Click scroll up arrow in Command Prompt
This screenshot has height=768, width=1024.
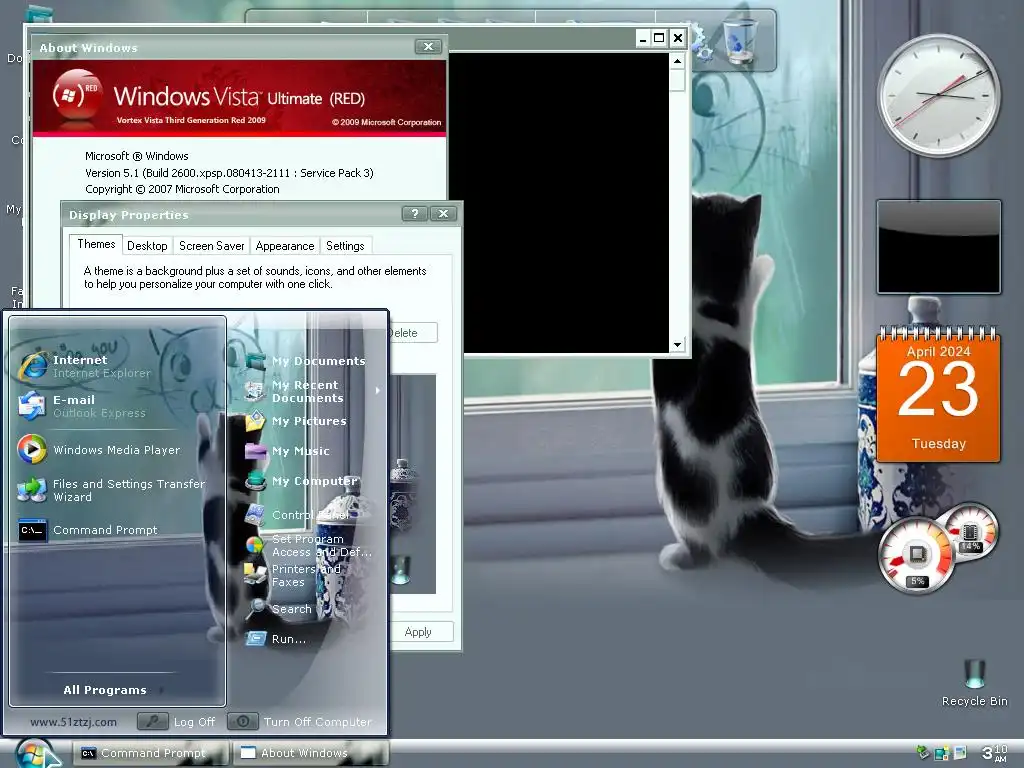point(677,61)
